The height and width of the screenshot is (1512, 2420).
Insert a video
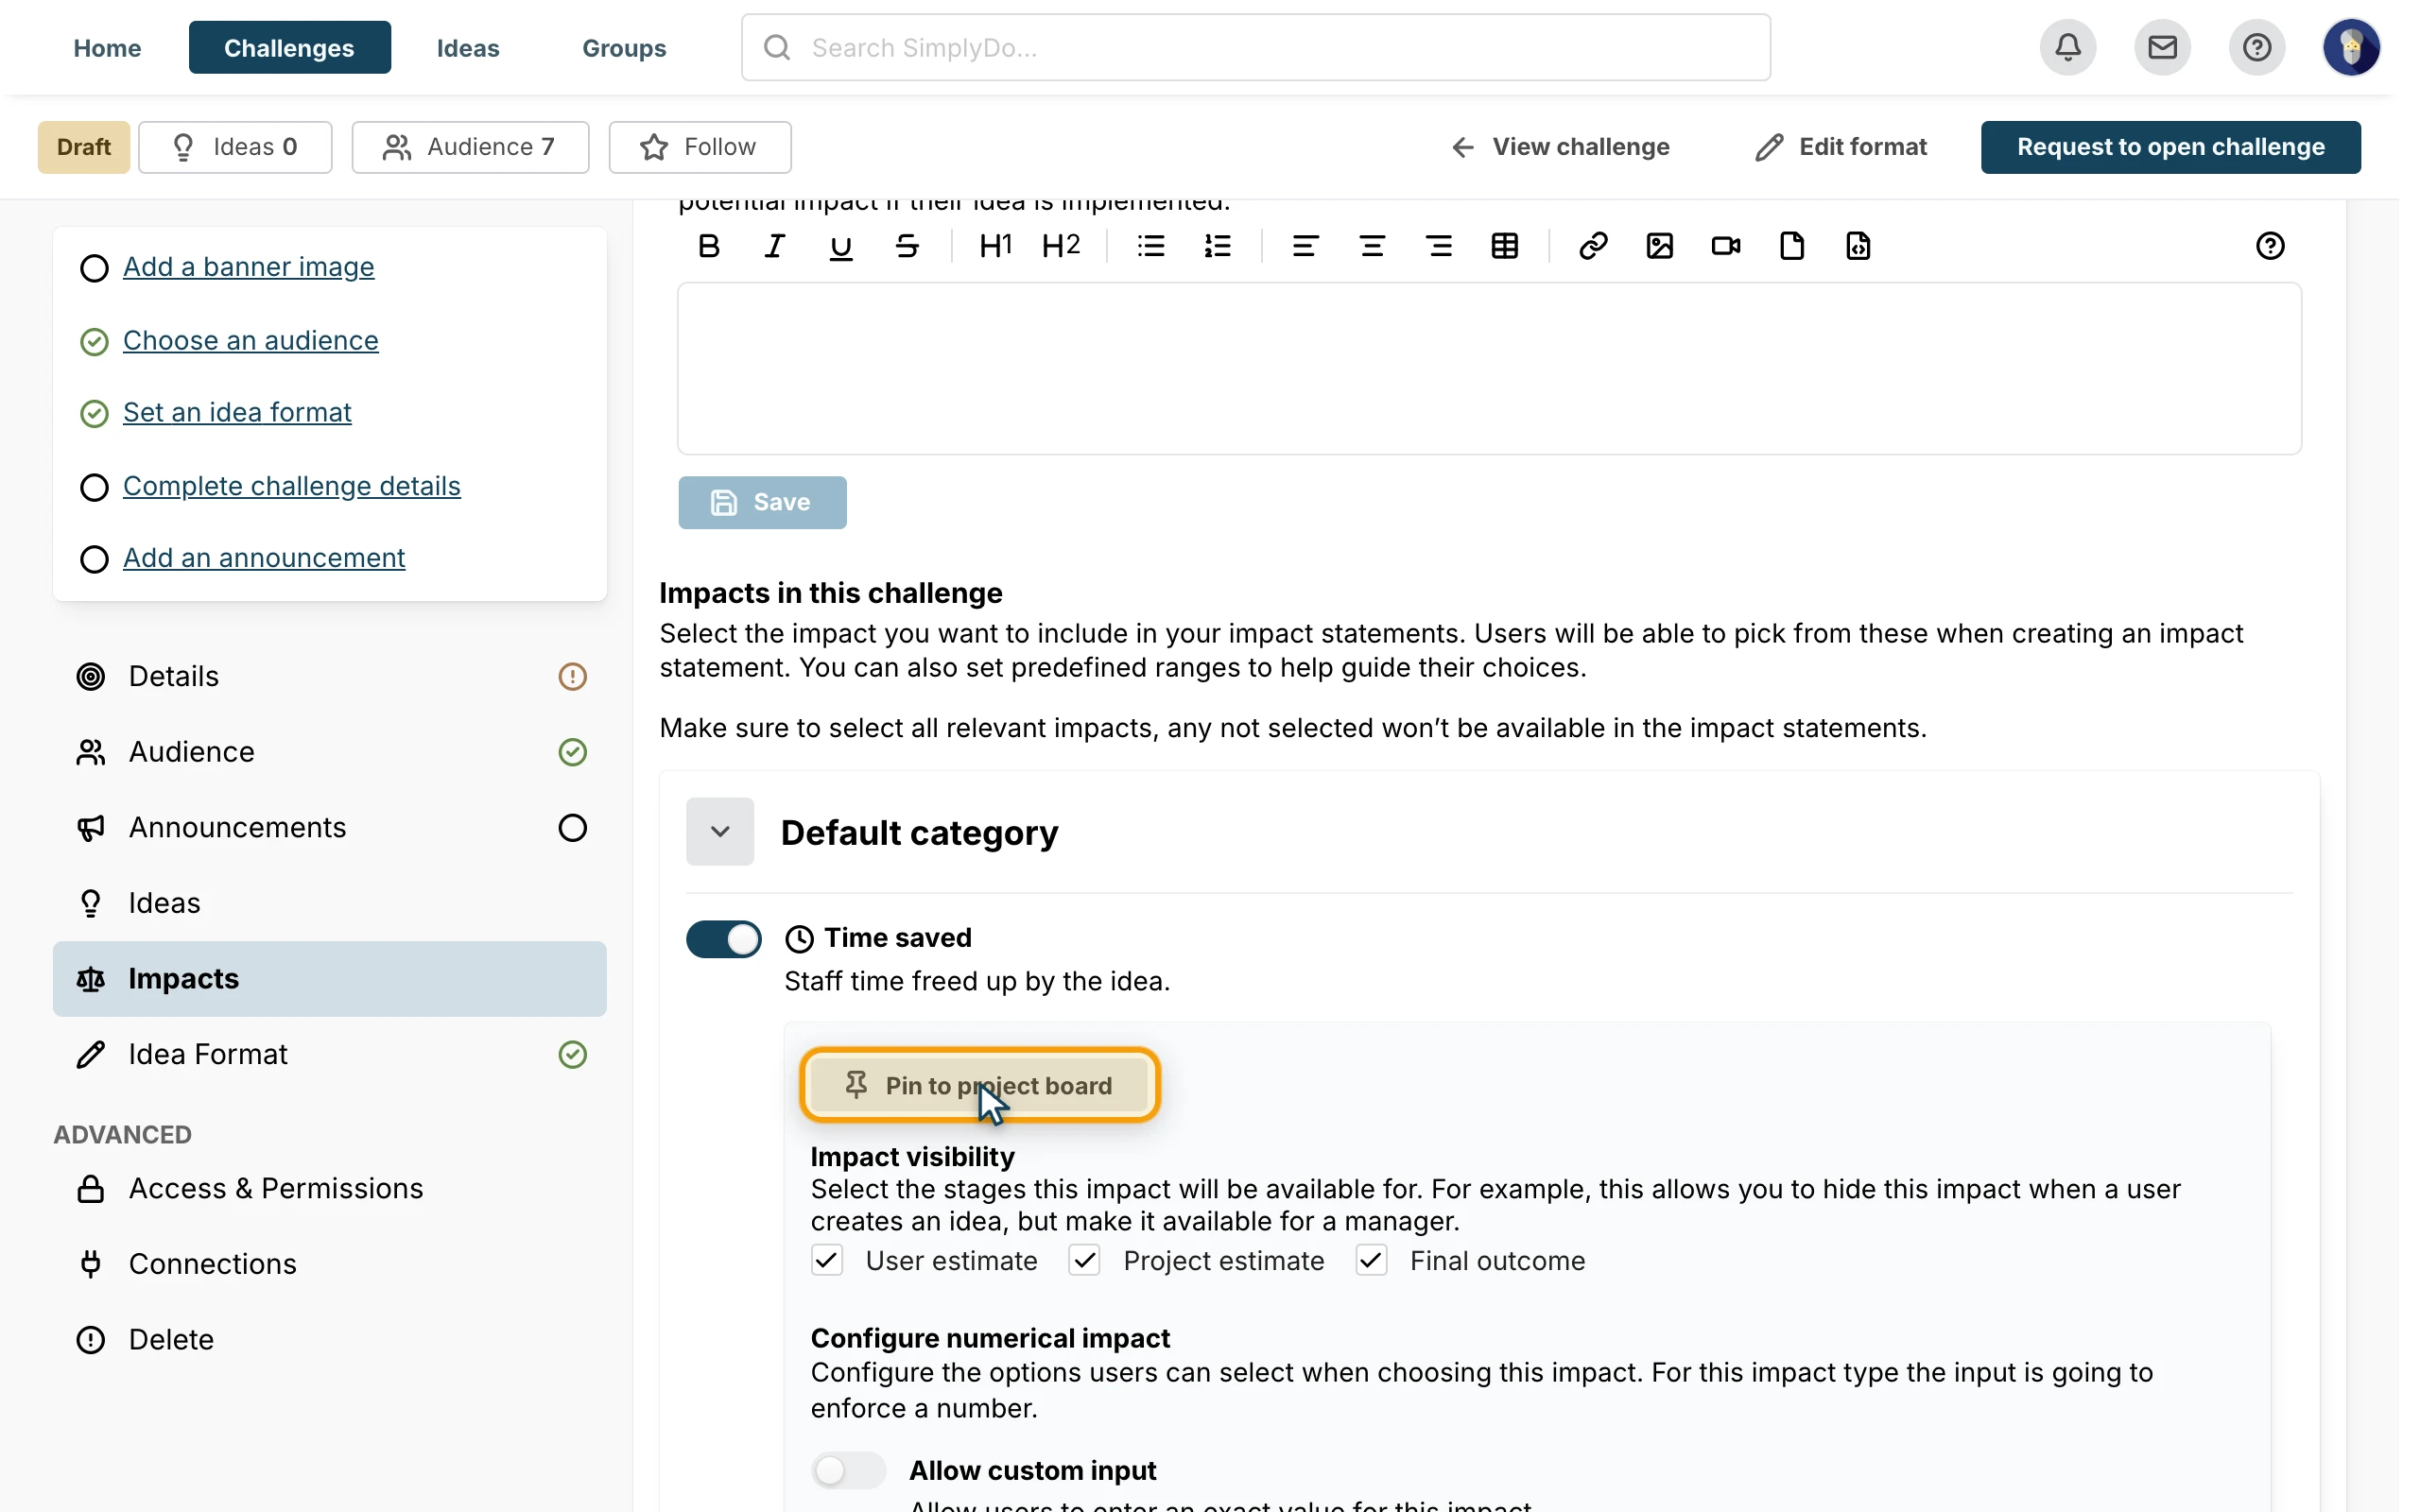(1726, 246)
